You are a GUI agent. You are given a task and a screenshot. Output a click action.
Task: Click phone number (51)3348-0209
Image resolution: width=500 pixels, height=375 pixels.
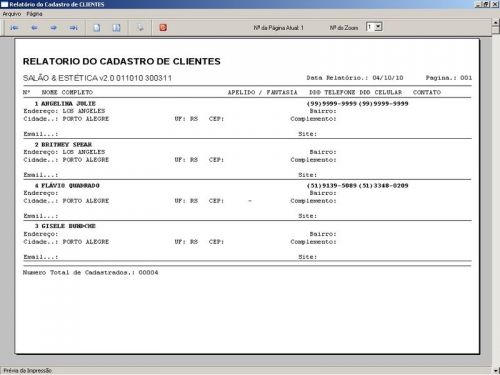point(383,186)
